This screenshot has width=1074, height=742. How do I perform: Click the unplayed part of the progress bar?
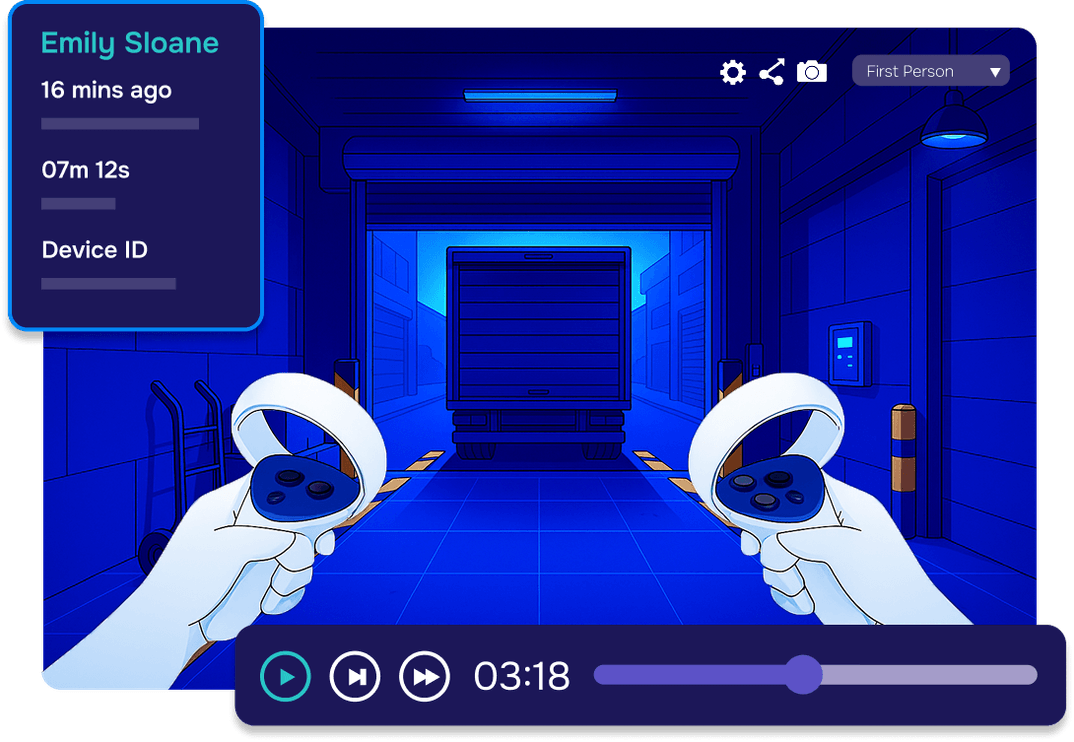[x=929, y=675]
